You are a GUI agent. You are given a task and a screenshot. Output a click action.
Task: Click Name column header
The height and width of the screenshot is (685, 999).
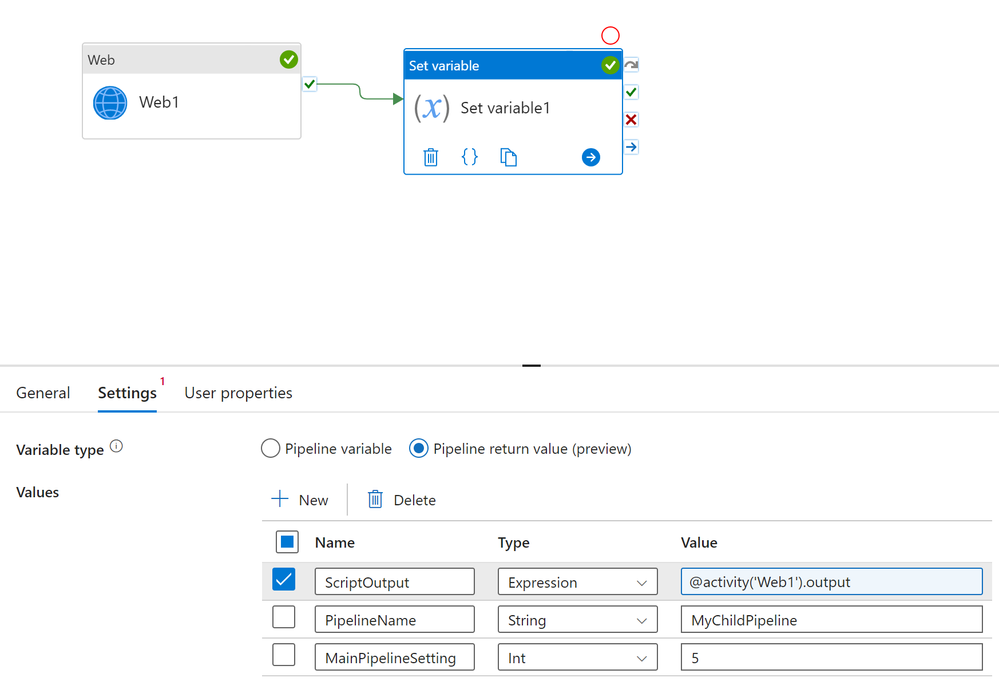click(x=334, y=542)
